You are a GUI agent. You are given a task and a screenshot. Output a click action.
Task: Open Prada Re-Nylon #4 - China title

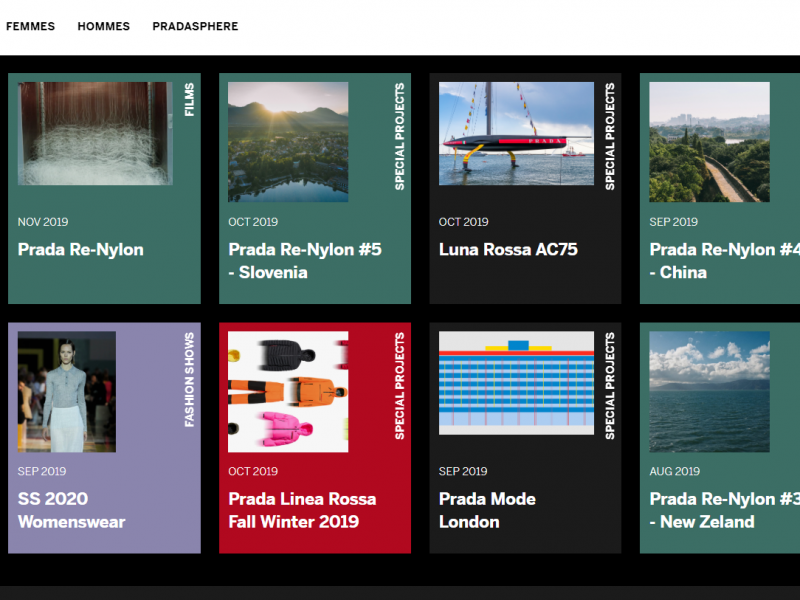tap(724, 261)
